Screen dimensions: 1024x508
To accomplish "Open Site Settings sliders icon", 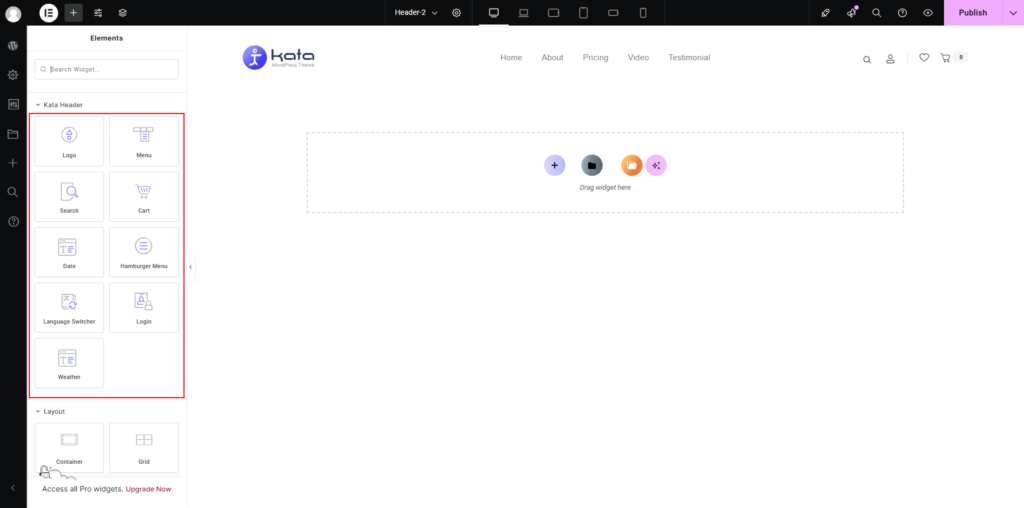I will tap(98, 13).
